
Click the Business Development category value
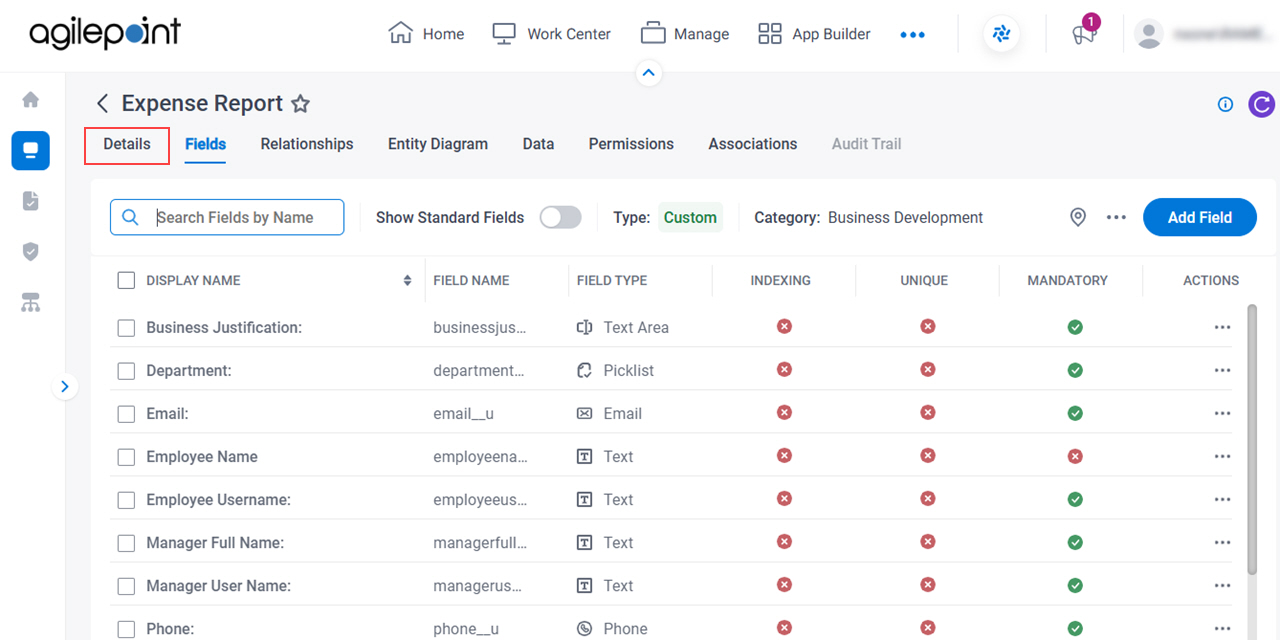point(905,217)
